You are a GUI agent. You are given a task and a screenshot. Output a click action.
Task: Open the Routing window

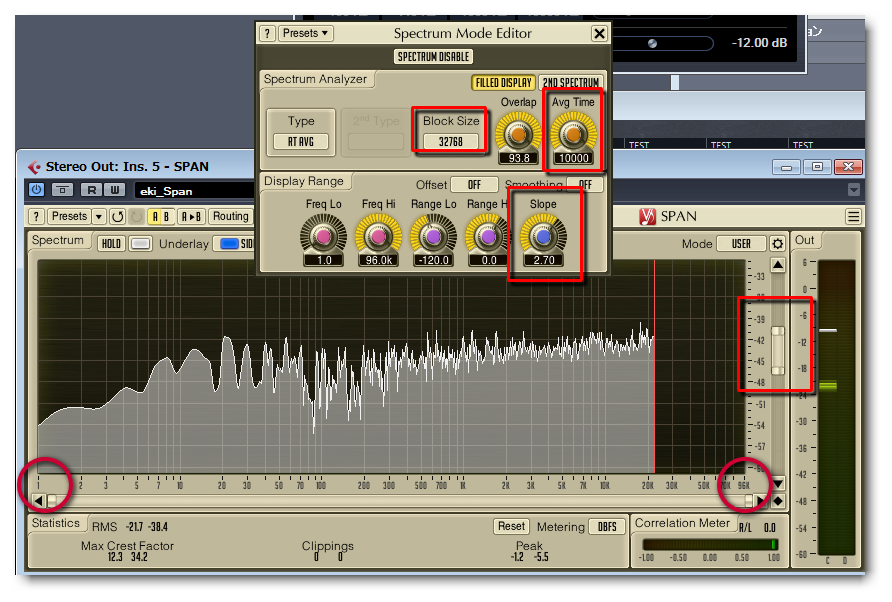tap(230, 216)
